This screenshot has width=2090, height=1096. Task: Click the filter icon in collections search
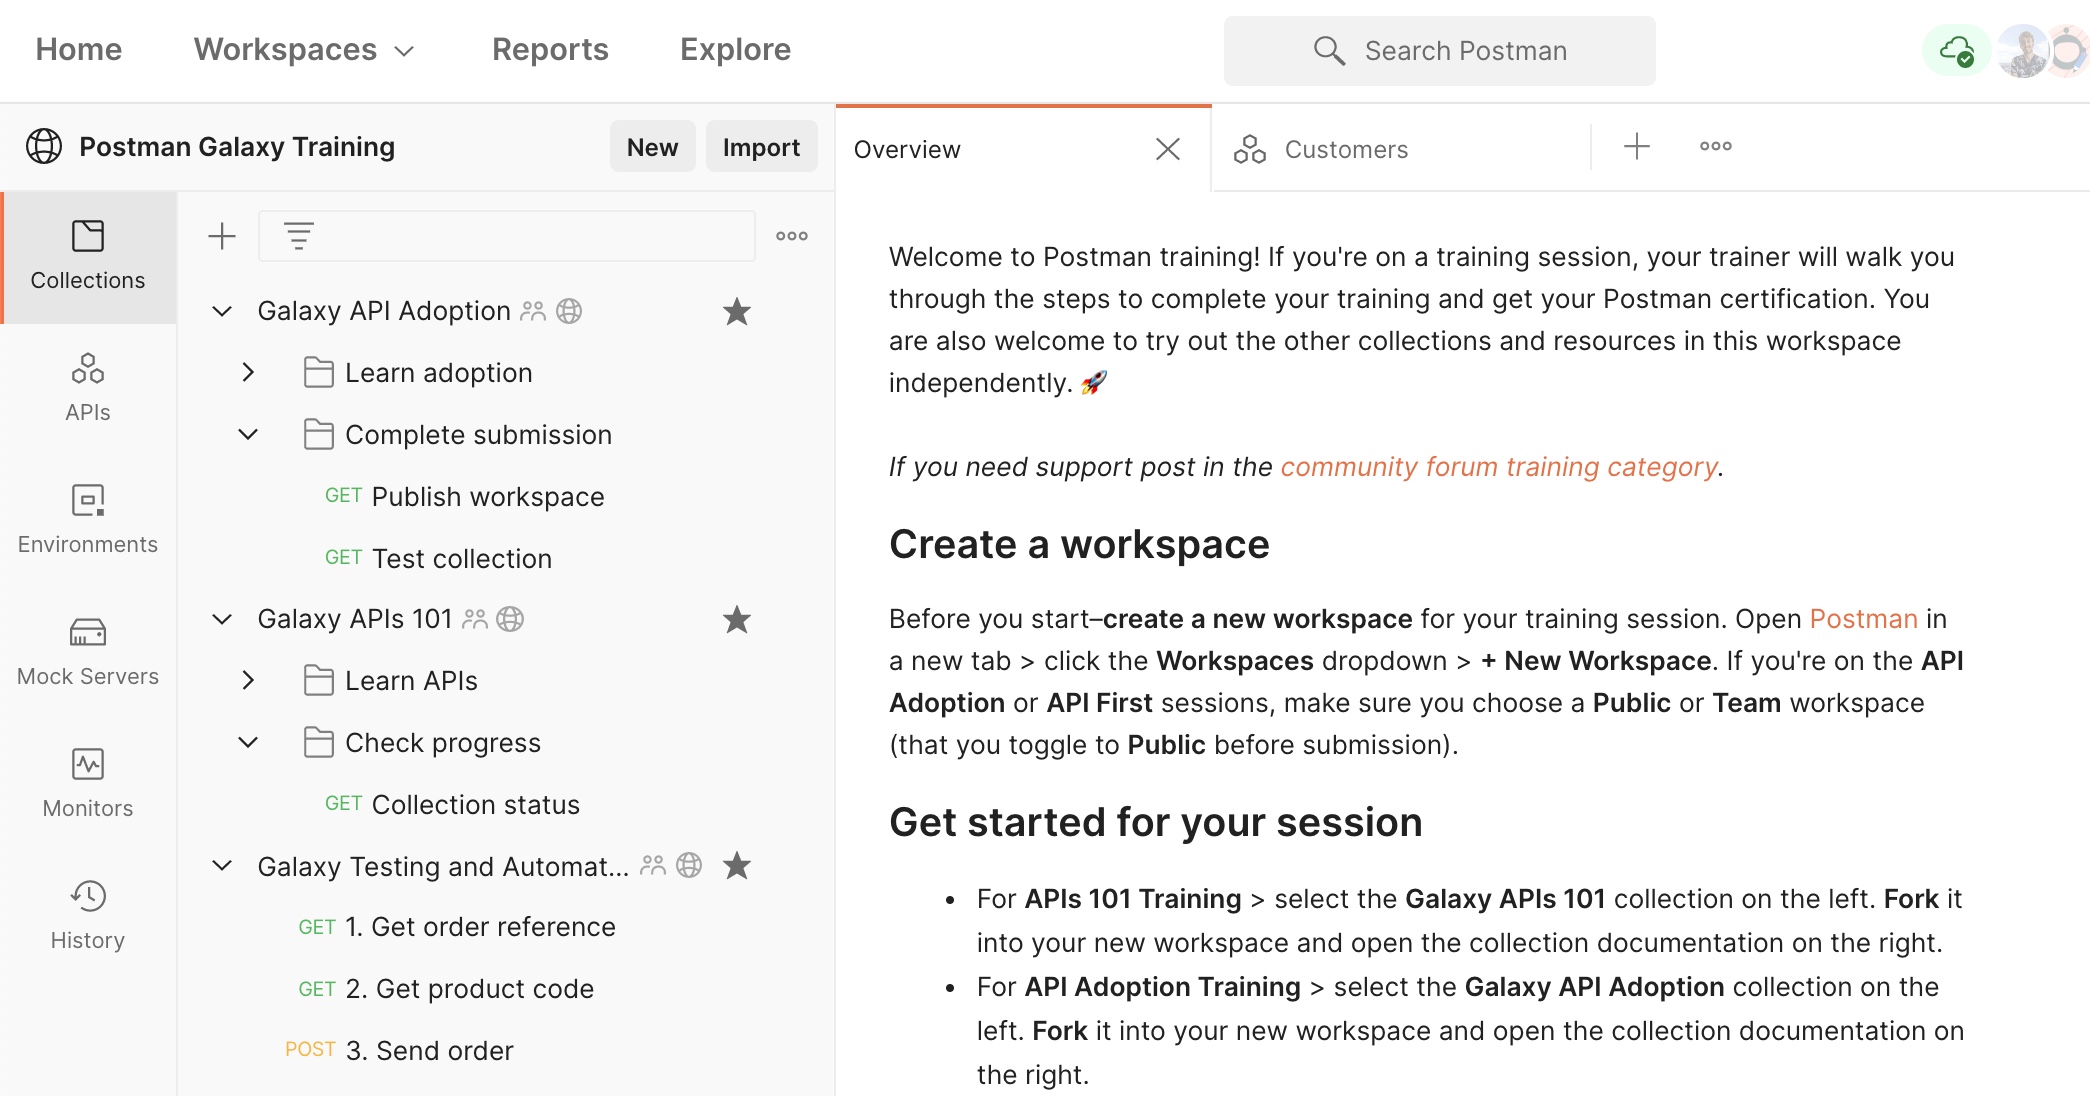click(299, 236)
